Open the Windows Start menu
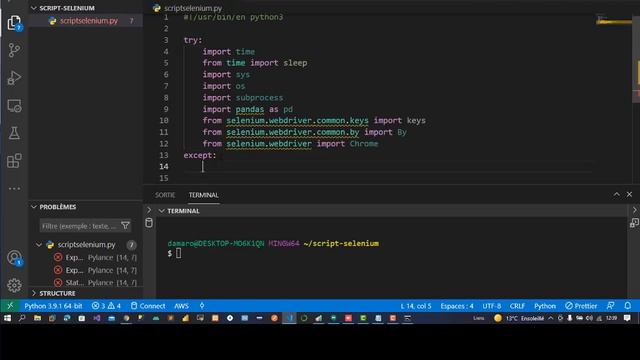The height and width of the screenshot is (360, 640). point(7,318)
